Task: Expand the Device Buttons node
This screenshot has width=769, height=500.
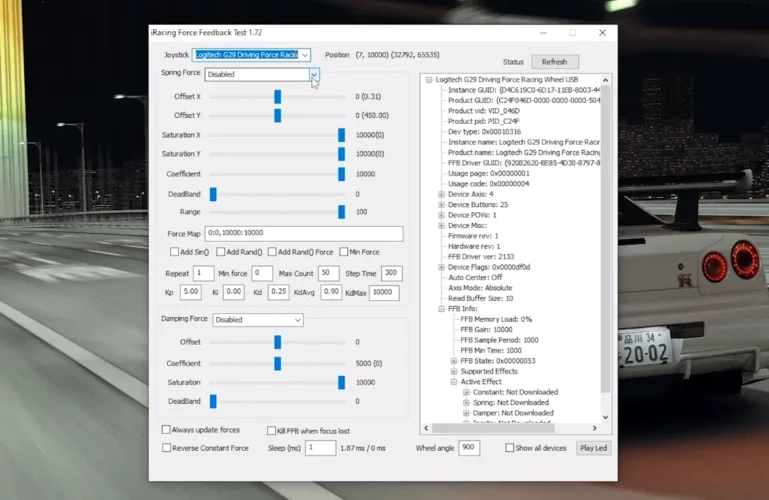Action: pyautogui.click(x=441, y=205)
